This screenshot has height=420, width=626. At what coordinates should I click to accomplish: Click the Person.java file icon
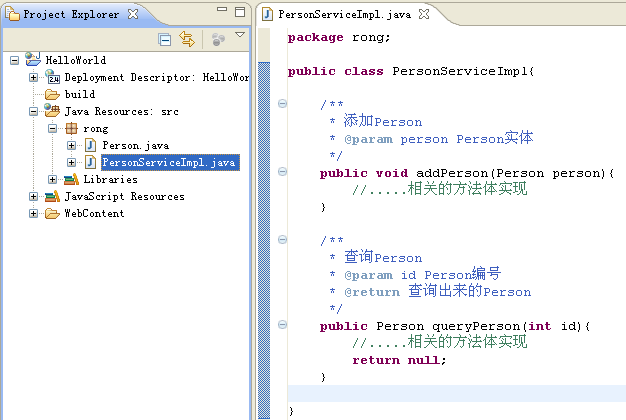[x=91, y=145]
